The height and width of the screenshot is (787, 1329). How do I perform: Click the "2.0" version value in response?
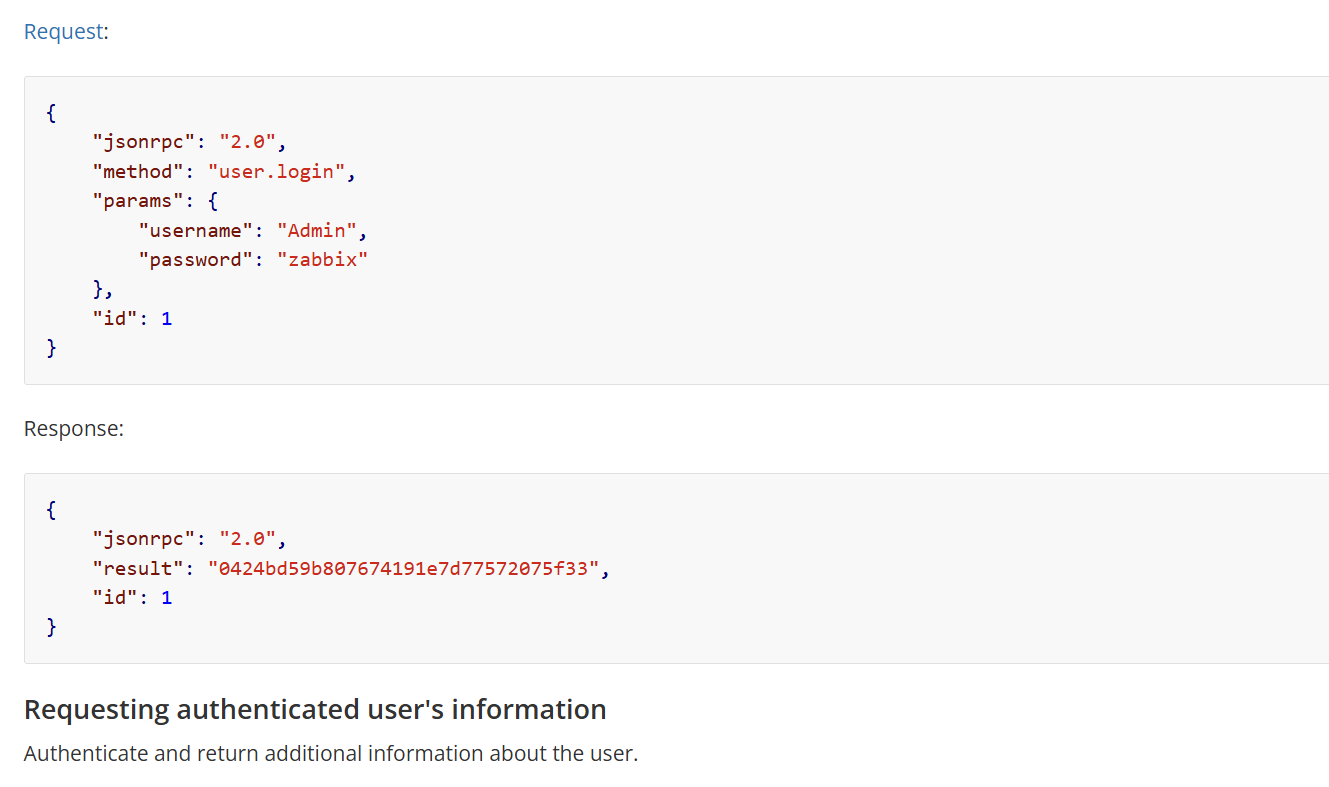(x=247, y=539)
